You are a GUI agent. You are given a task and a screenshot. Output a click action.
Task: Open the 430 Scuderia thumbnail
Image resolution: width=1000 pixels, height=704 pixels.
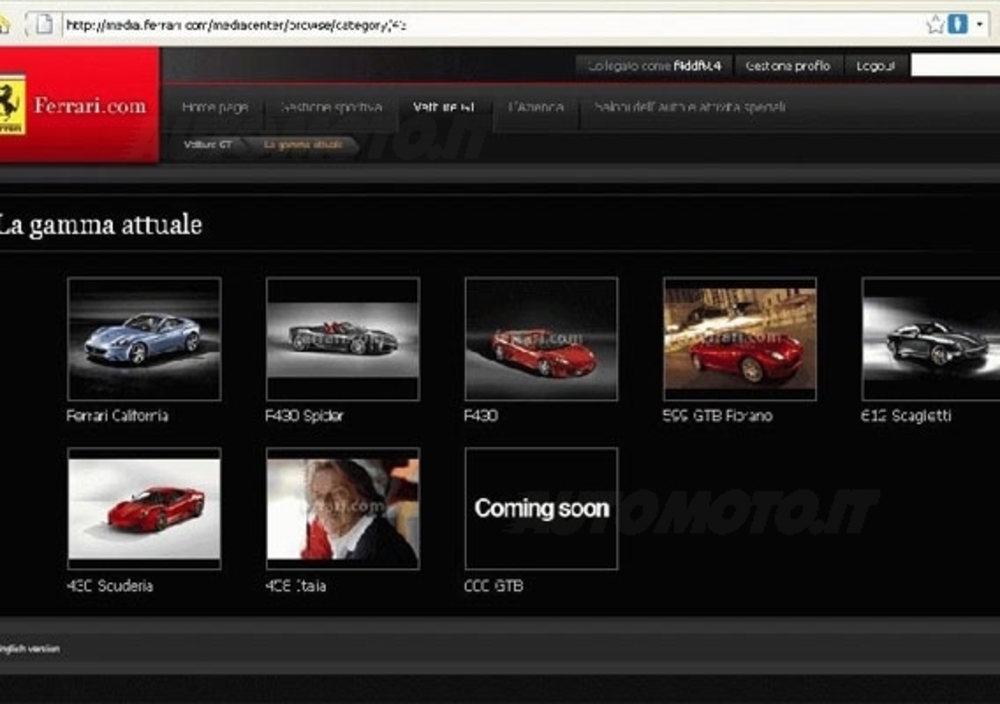(144, 508)
